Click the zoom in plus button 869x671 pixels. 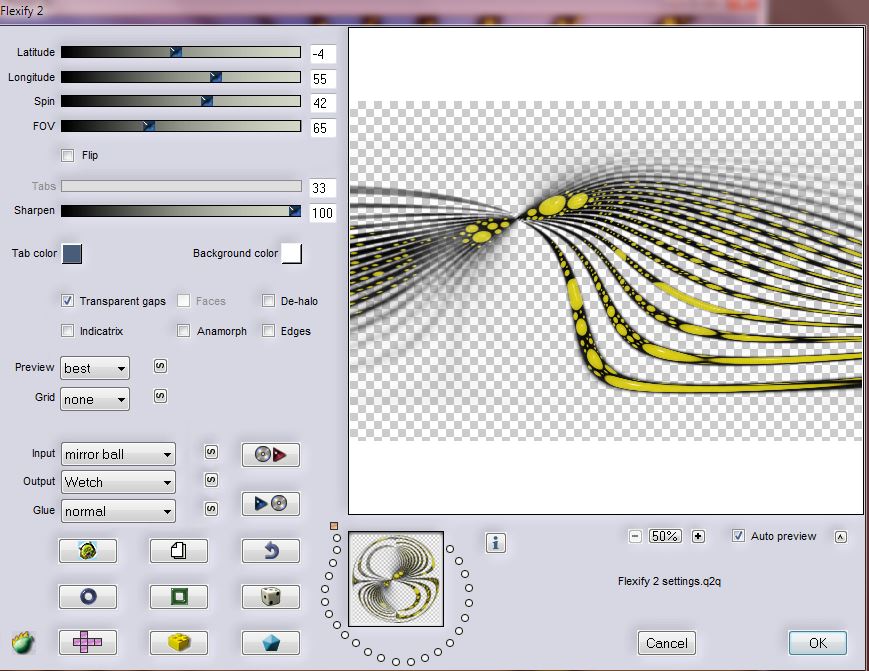698,536
